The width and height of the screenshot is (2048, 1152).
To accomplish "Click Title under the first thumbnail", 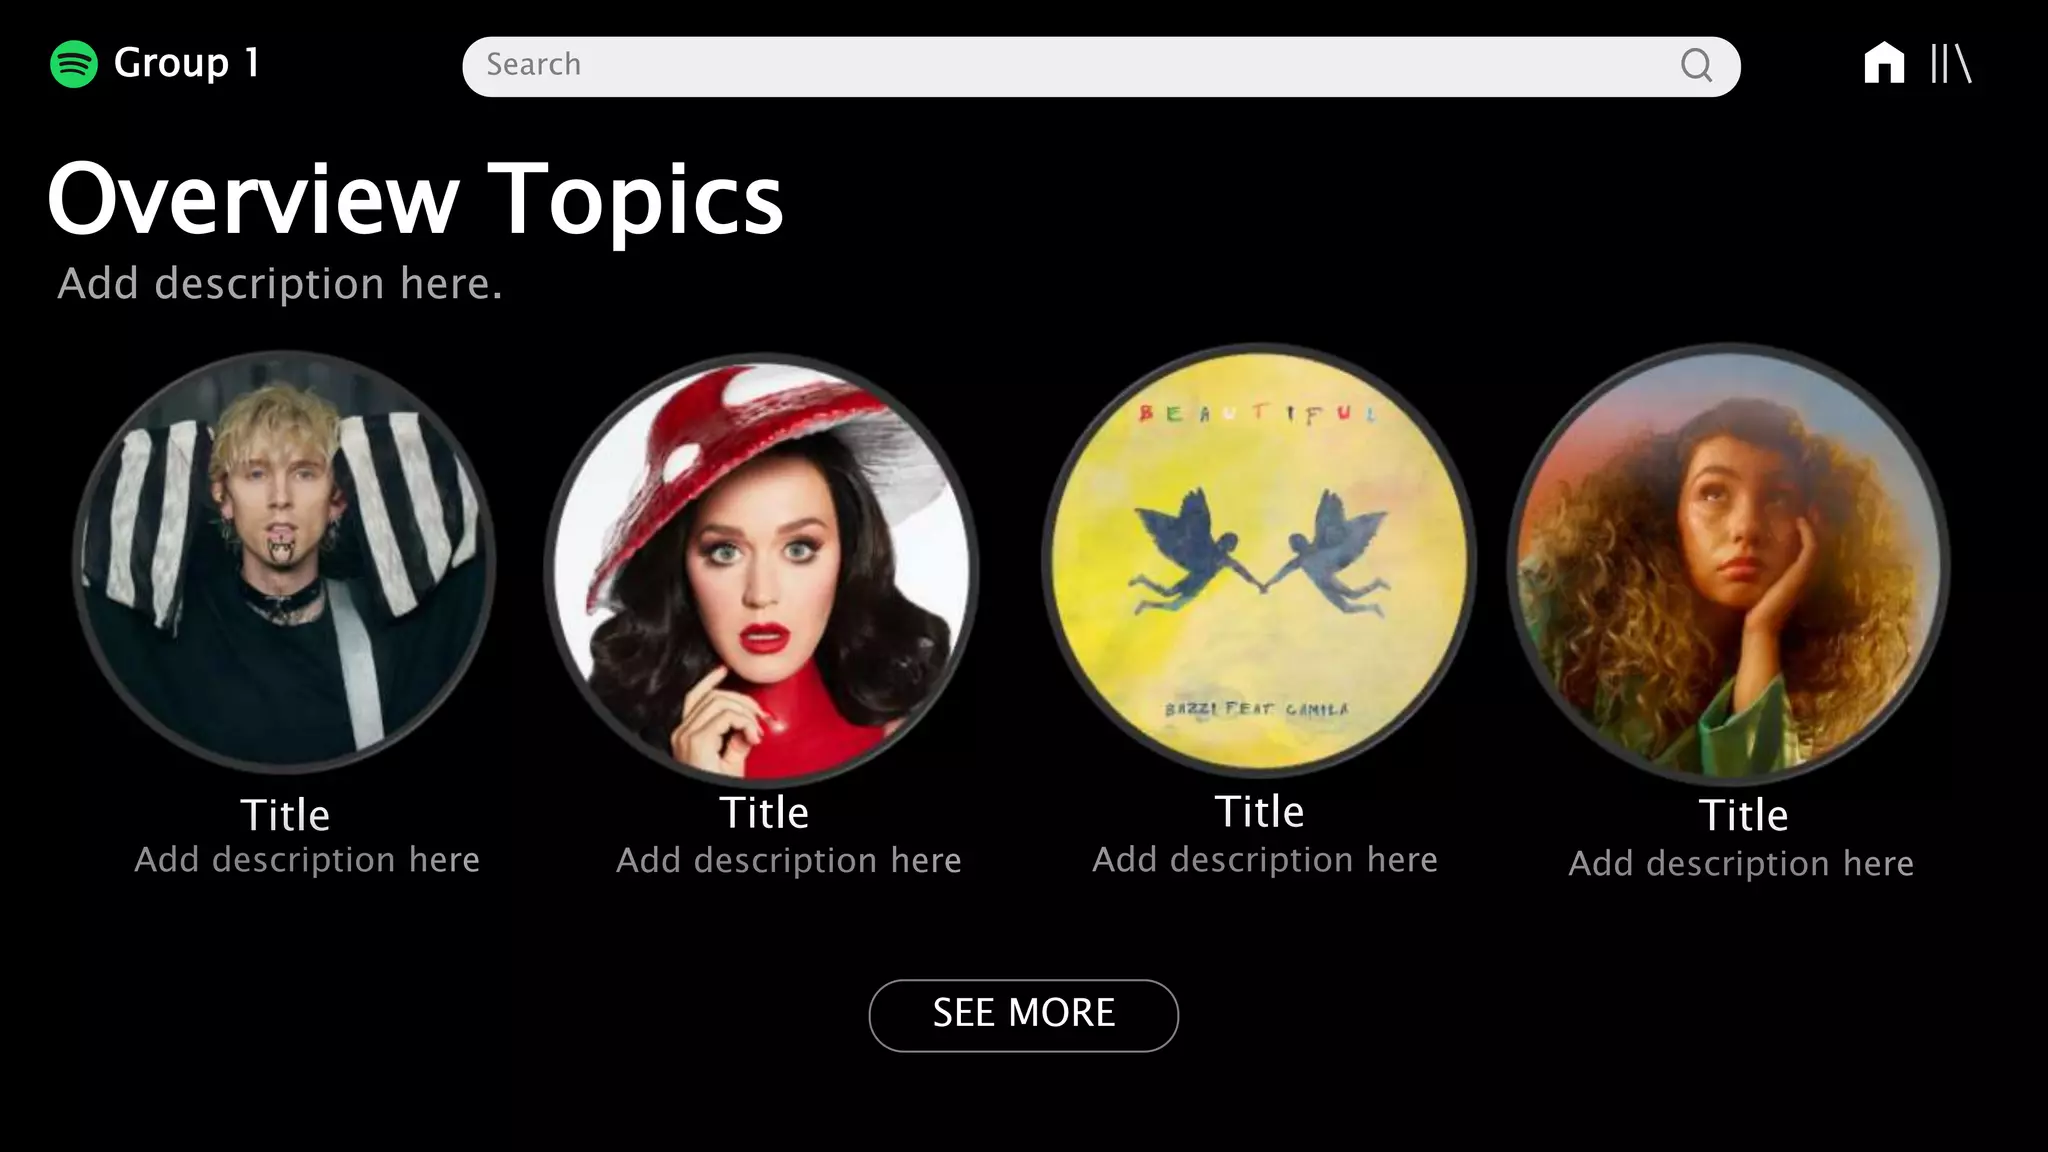I will point(285,815).
